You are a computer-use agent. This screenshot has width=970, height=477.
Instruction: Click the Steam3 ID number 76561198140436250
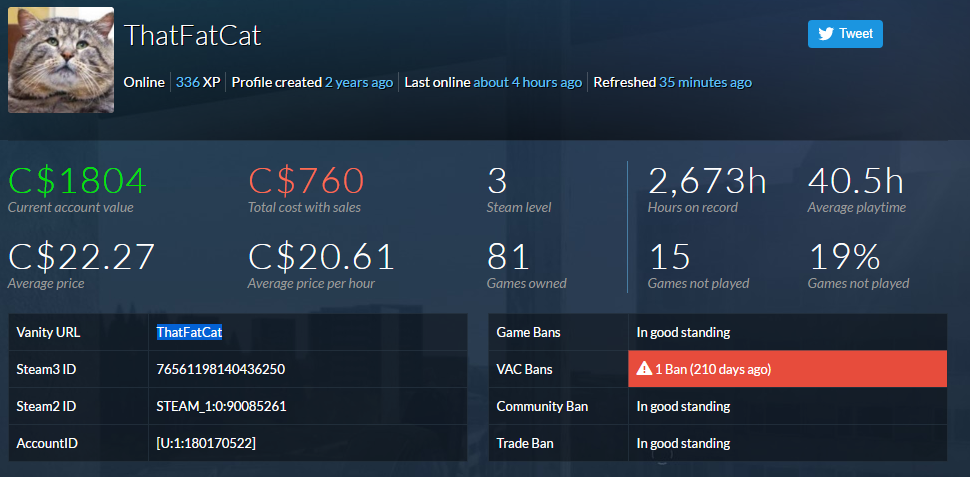coord(221,369)
